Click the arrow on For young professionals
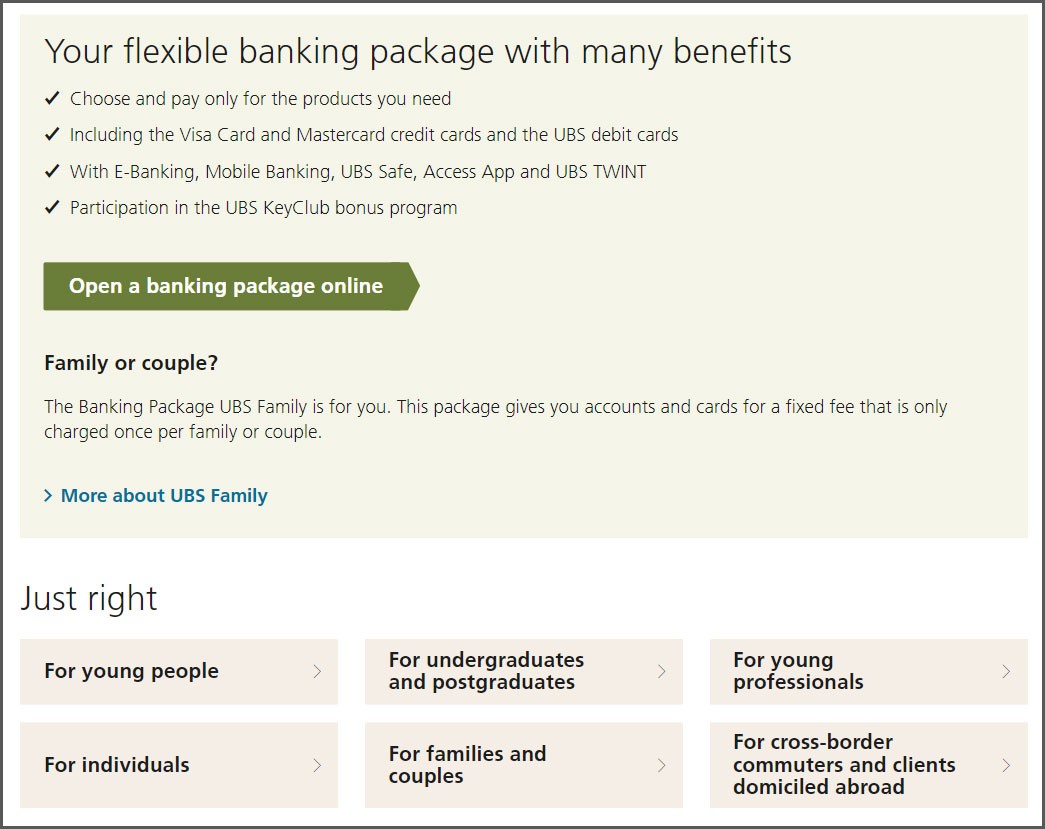The width and height of the screenshot is (1045, 829). (1006, 672)
